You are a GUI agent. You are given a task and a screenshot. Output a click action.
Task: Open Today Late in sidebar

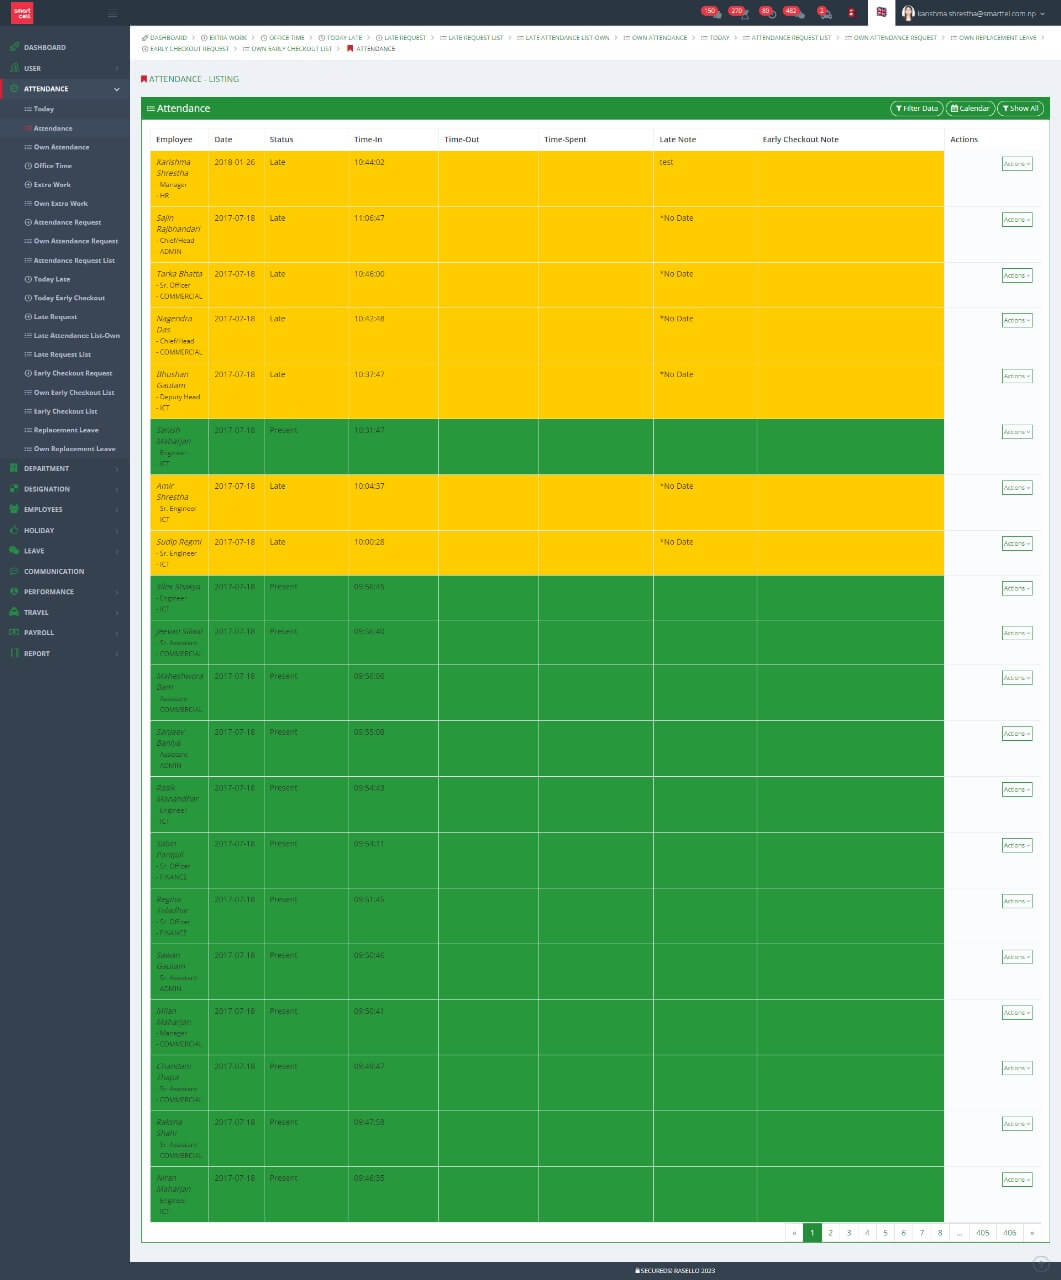[x=51, y=279]
